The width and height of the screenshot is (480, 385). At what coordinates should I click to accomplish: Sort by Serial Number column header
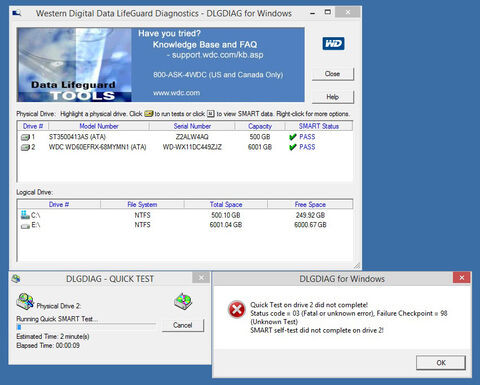pos(192,126)
